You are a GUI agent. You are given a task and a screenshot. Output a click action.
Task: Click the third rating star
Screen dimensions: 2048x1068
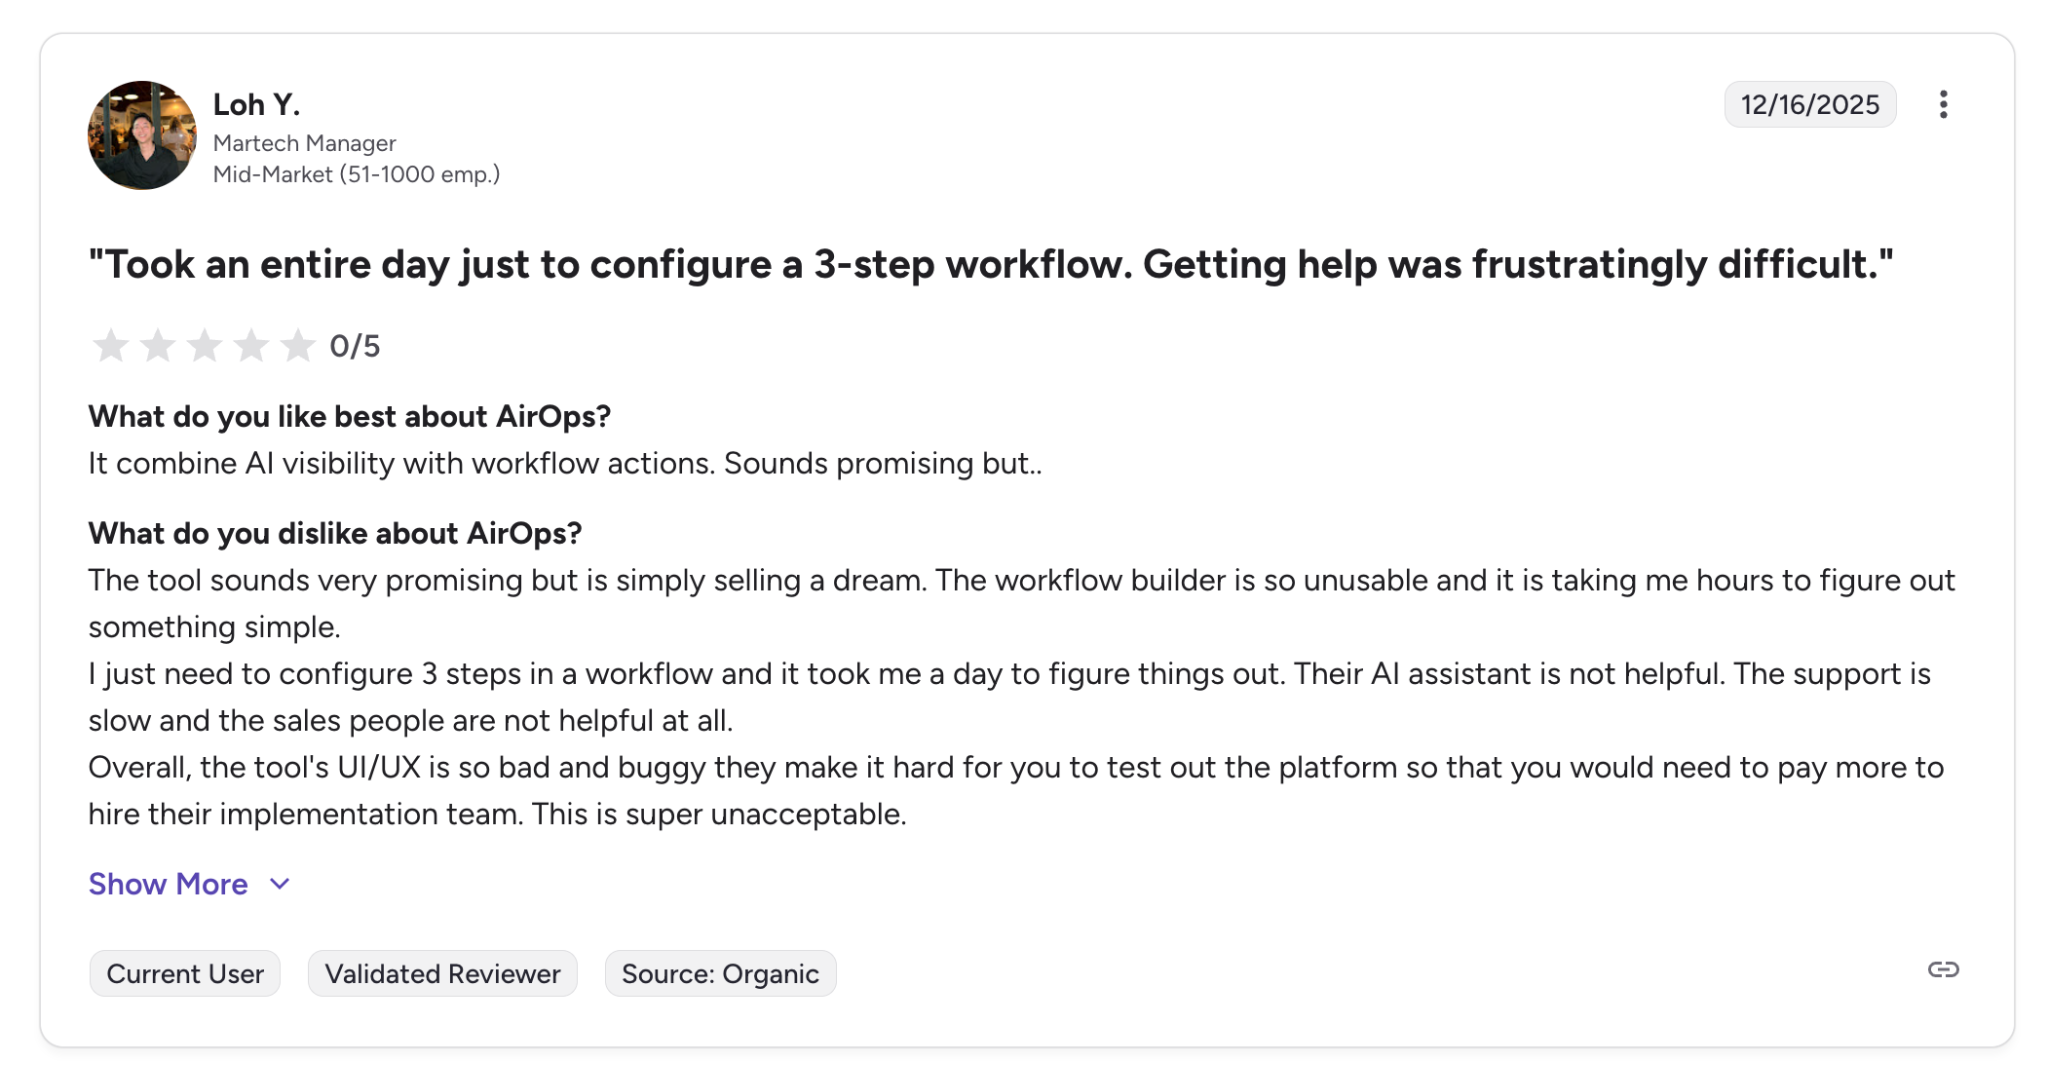coord(204,346)
